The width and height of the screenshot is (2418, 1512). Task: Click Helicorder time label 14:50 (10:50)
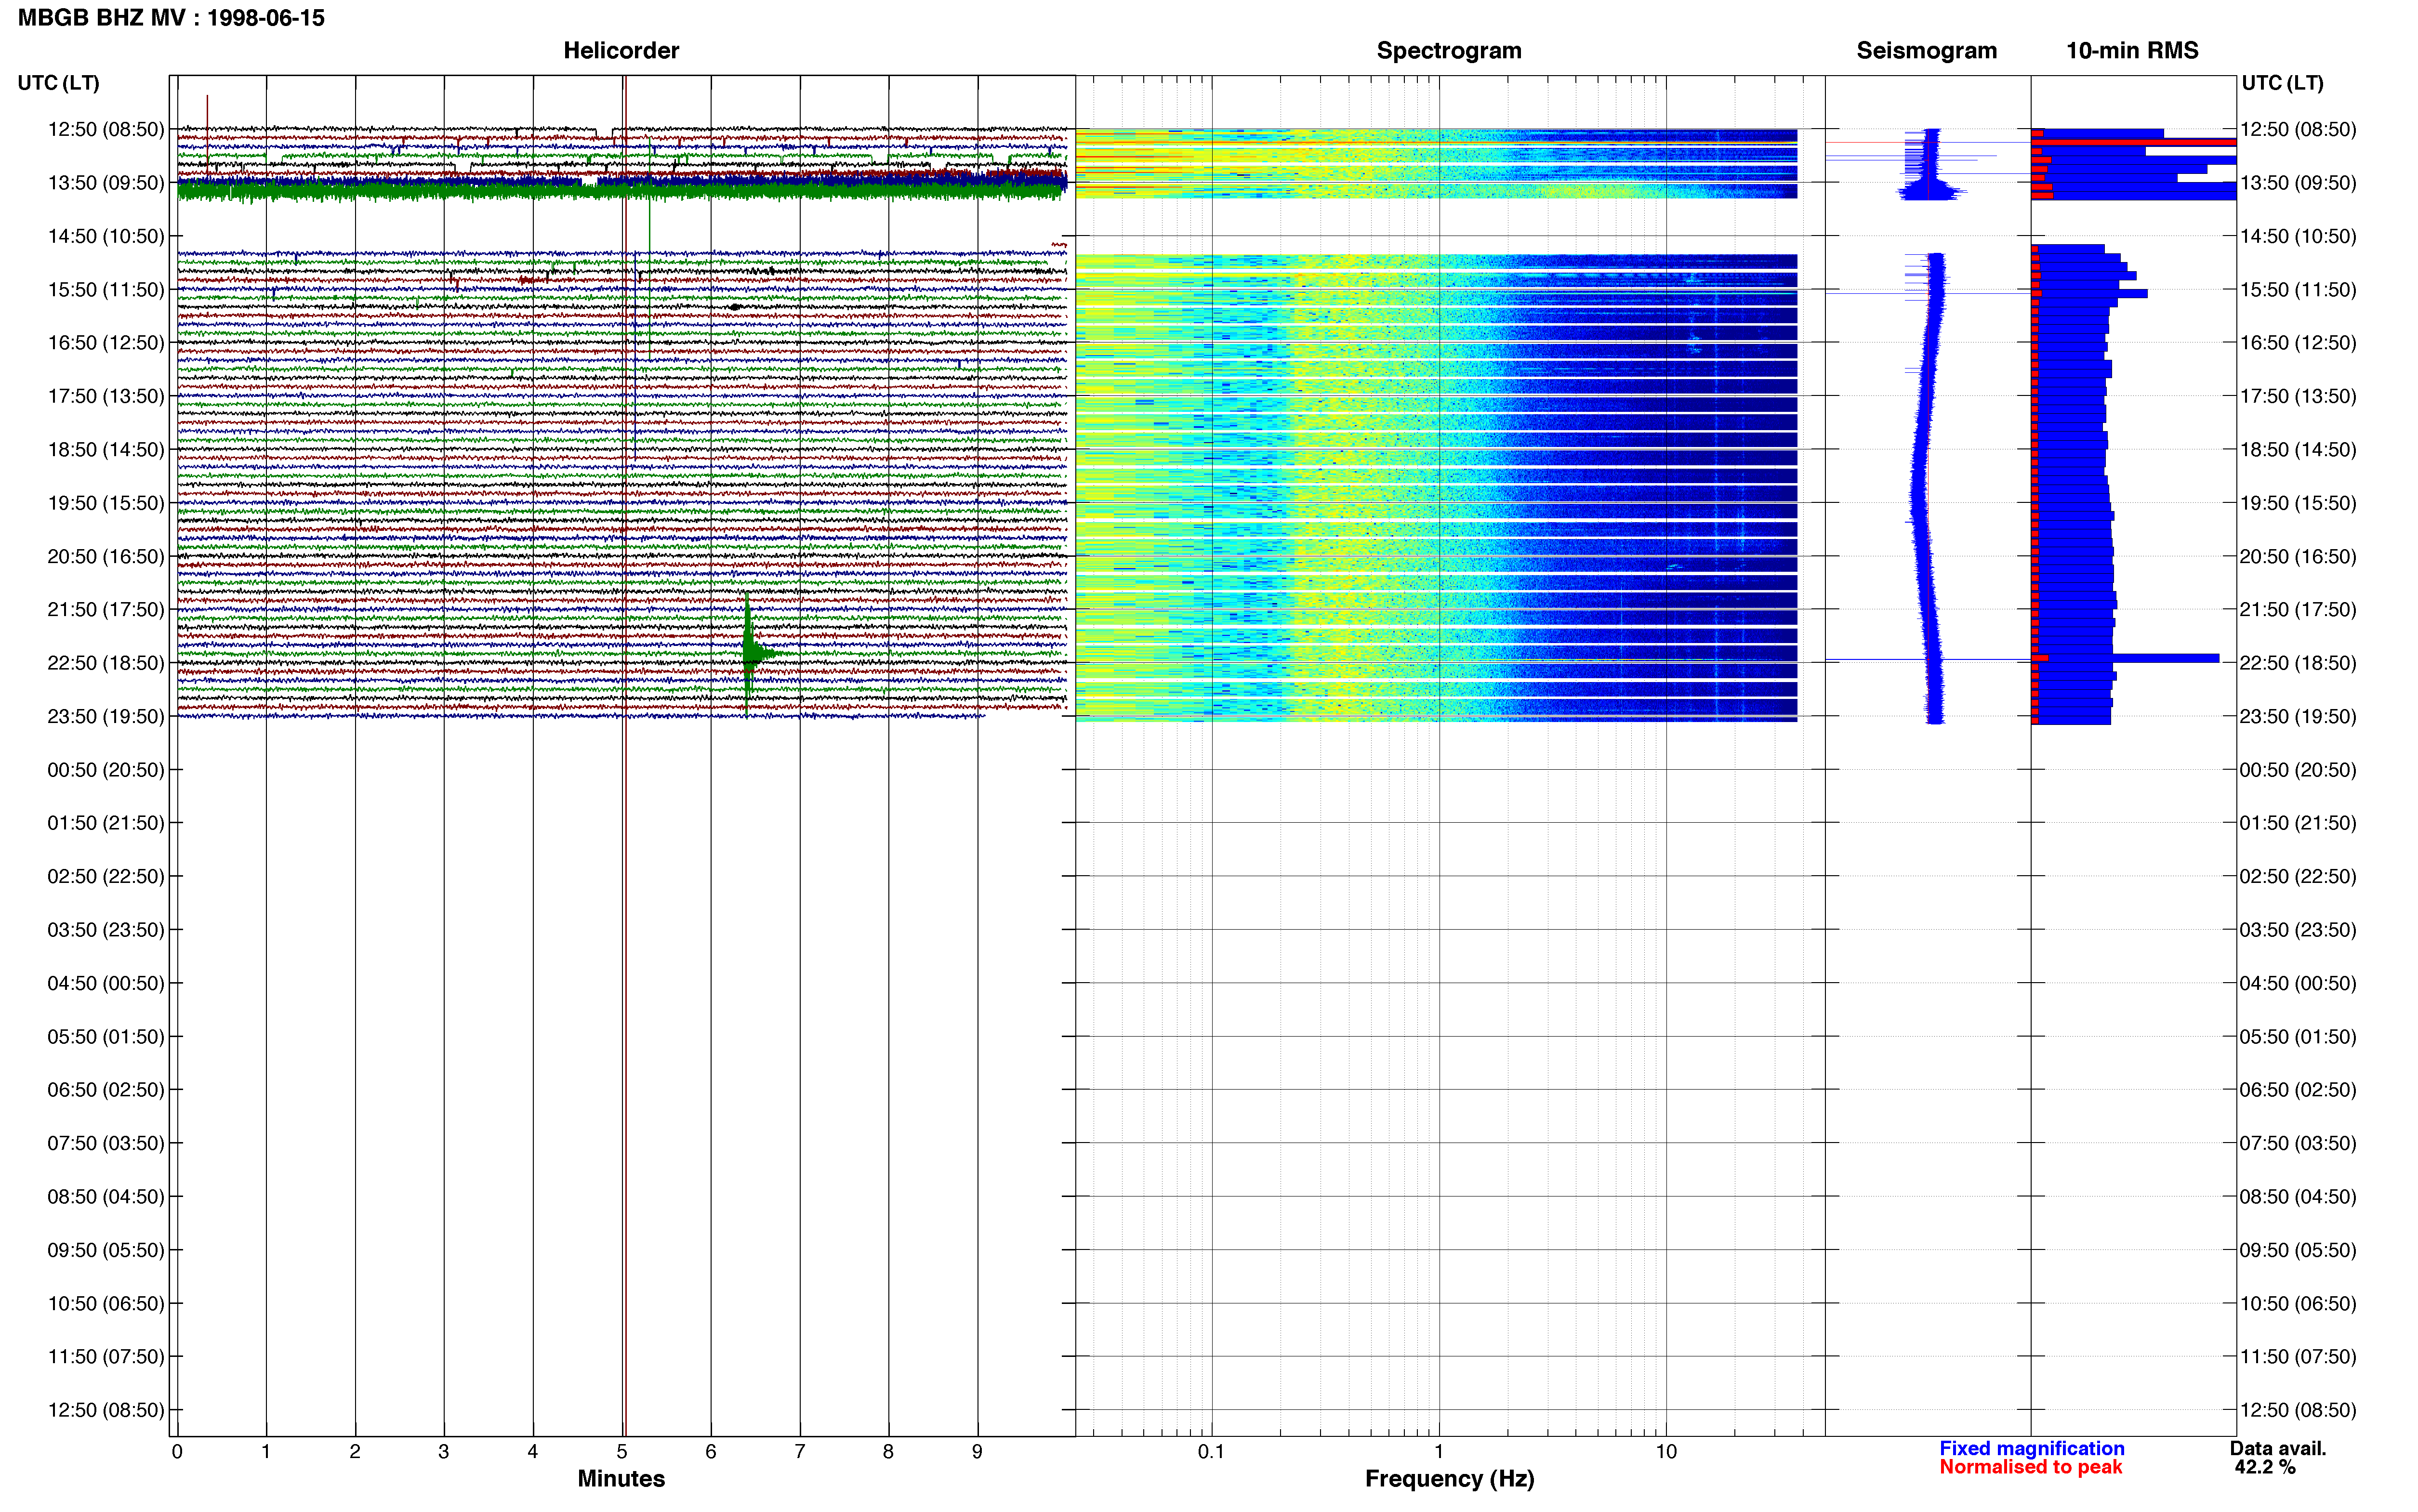106,236
